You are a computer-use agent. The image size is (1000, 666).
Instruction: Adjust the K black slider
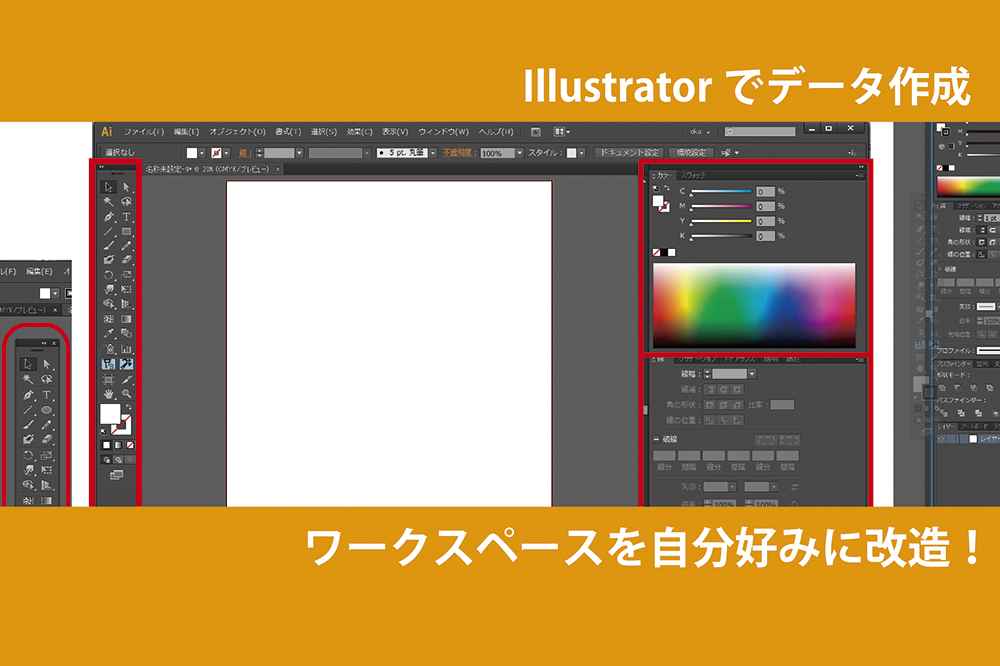pyautogui.click(x=721, y=236)
